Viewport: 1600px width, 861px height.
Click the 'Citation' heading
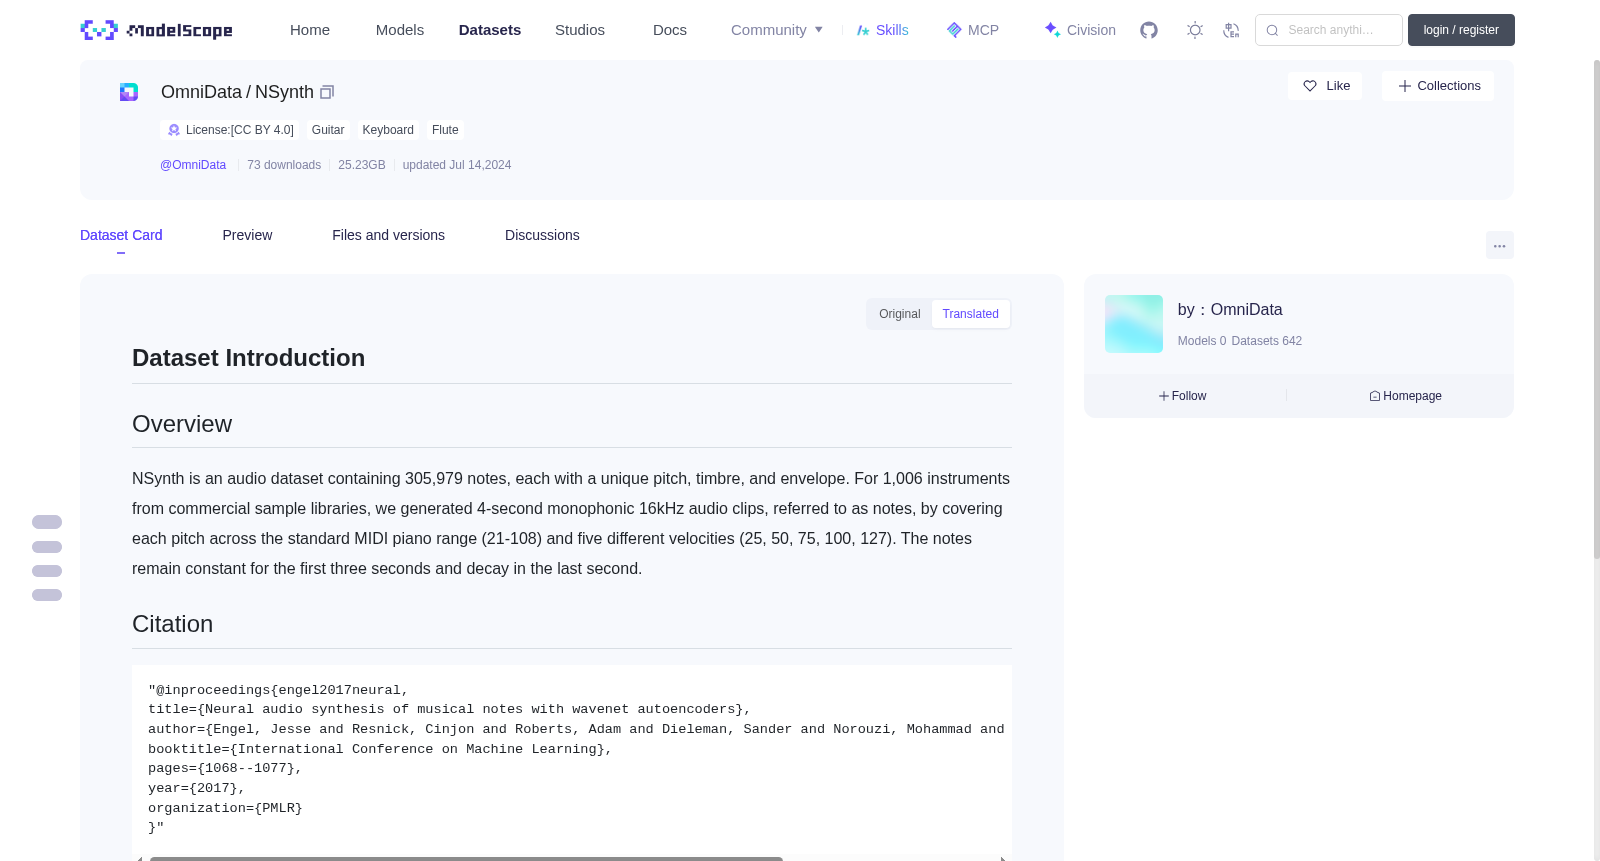point(173,624)
